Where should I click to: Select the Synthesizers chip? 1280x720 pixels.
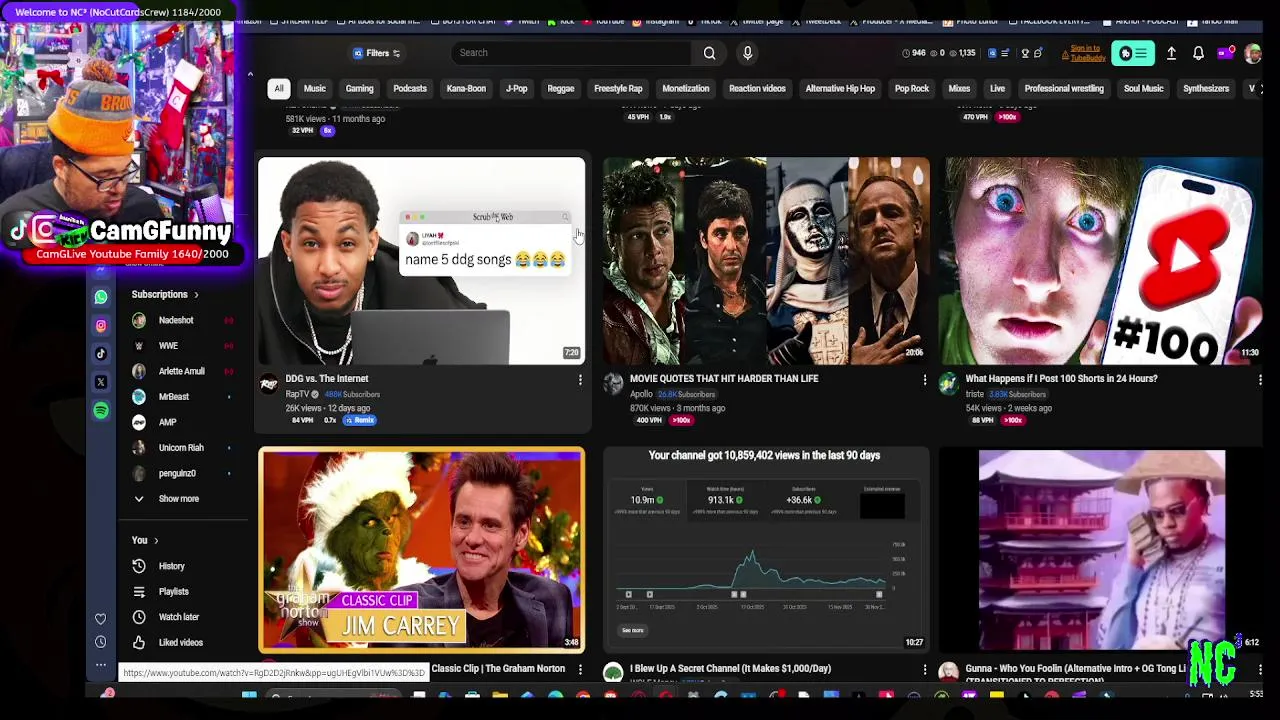pos(1206,89)
